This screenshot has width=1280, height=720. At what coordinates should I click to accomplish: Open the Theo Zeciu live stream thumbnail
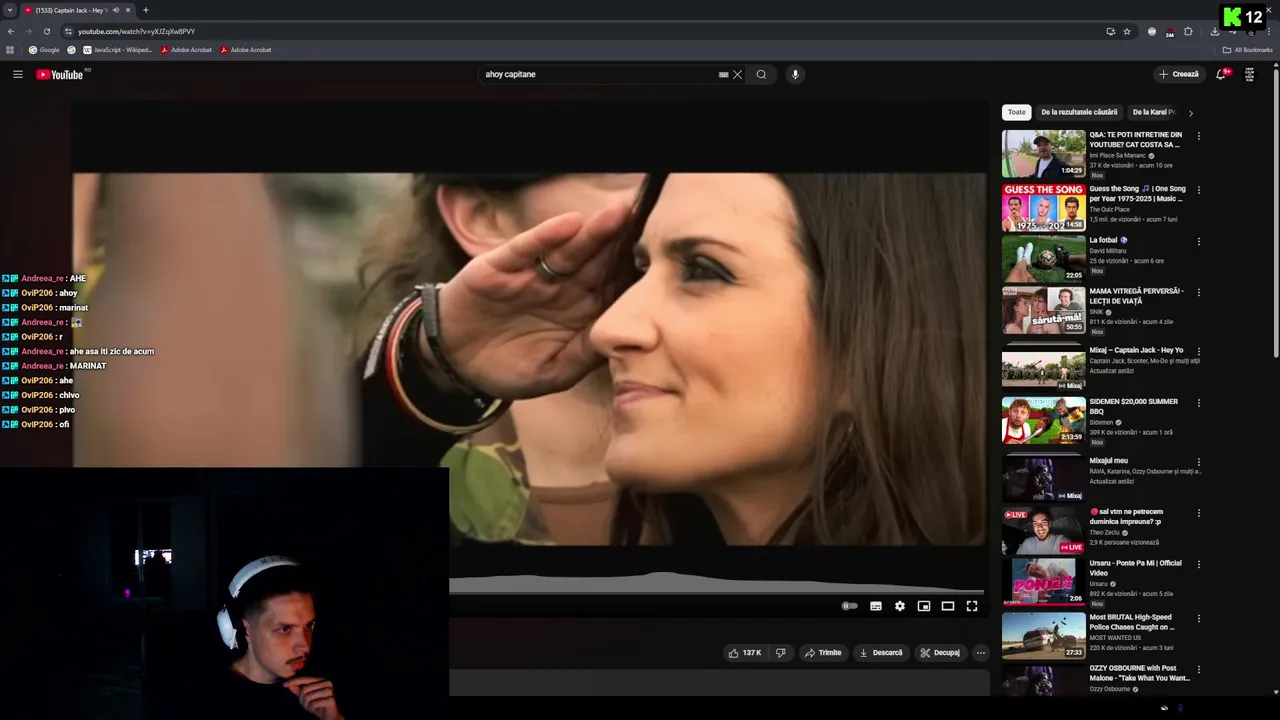coord(1043,531)
